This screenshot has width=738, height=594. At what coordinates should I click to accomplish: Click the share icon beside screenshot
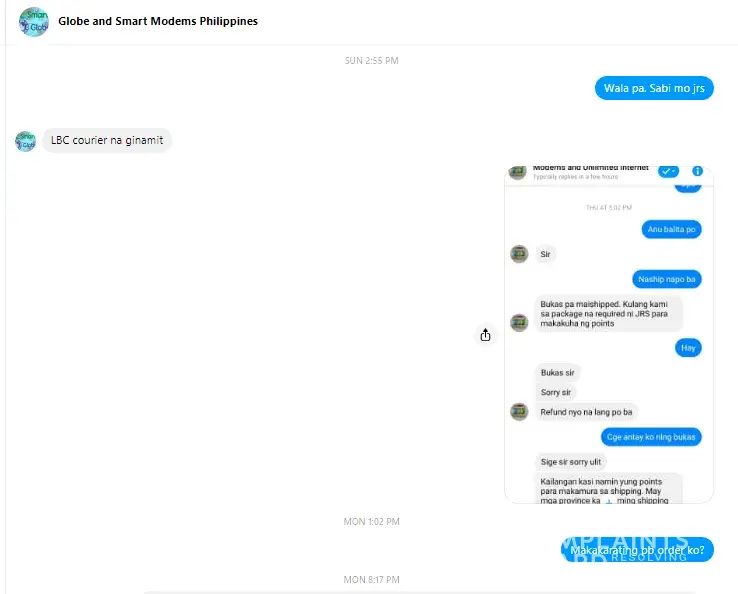[485, 335]
